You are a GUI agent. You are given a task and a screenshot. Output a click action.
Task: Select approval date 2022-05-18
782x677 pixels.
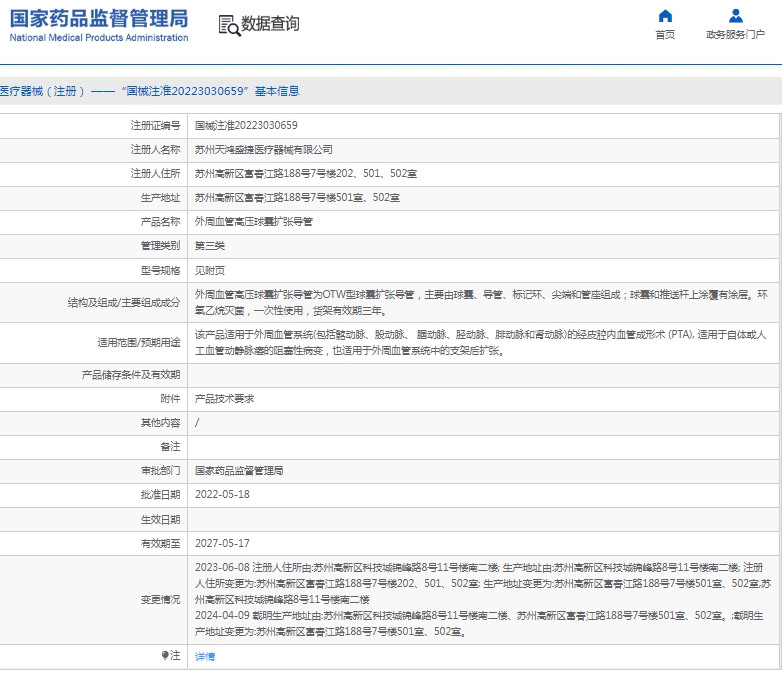pyautogui.click(x=222, y=494)
